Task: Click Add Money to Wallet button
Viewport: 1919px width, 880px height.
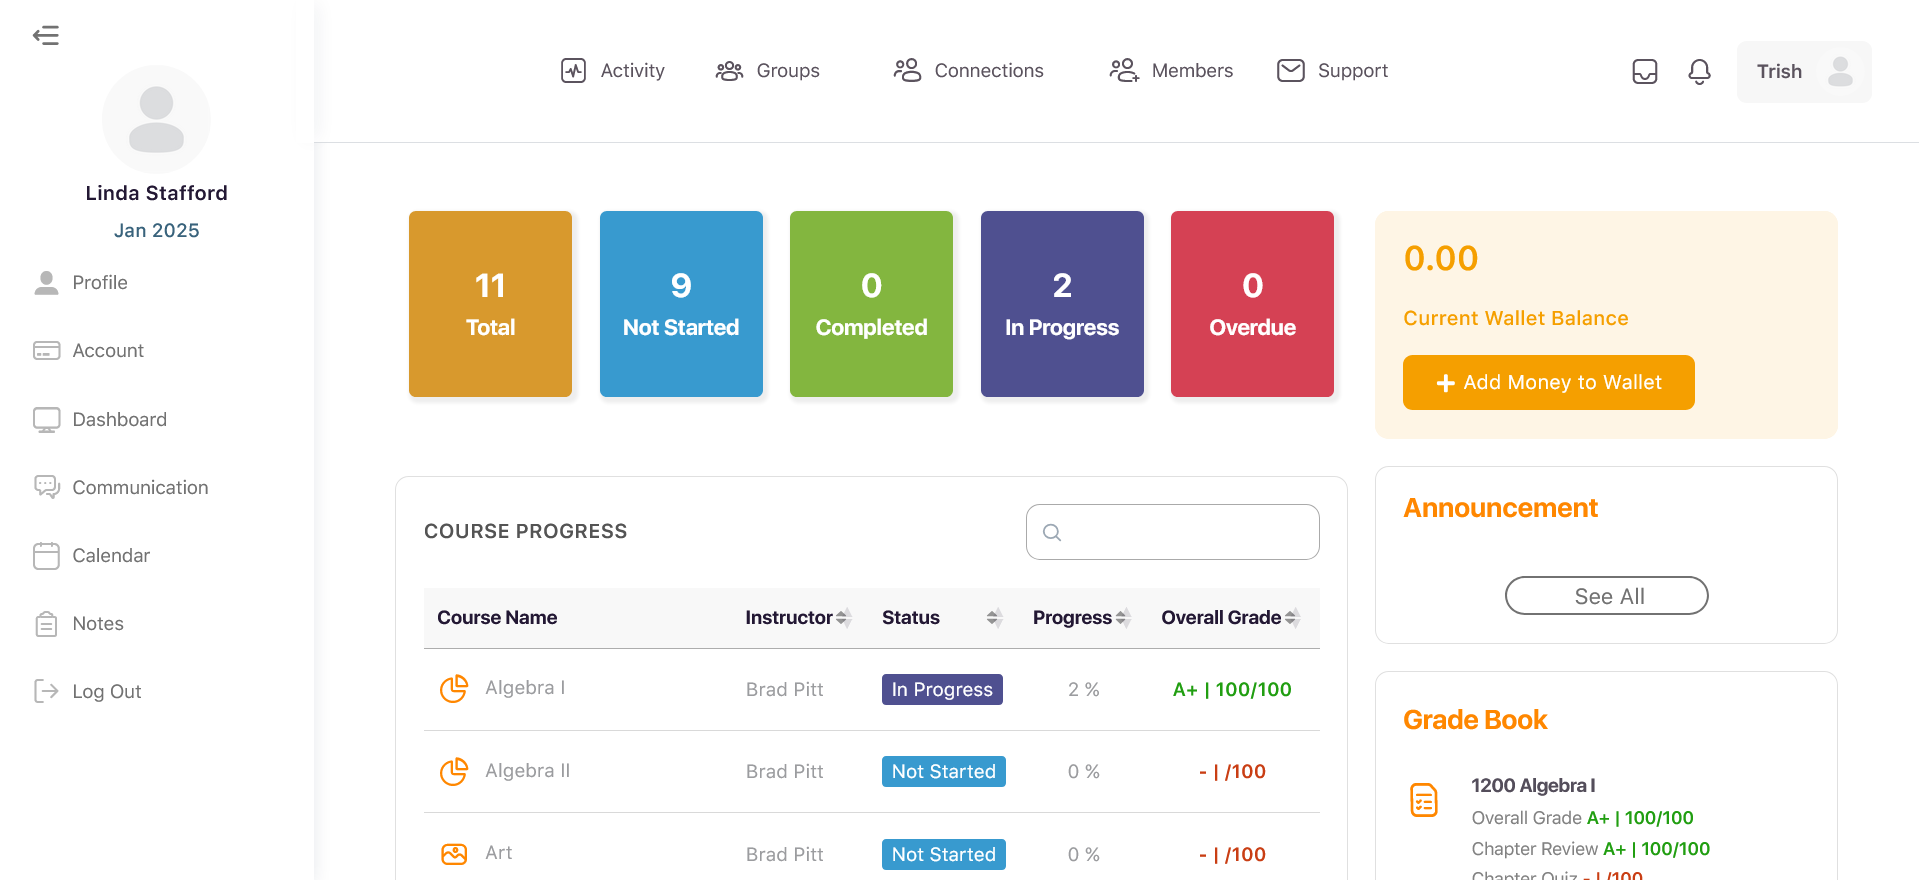Action: [x=1548, y=382]
